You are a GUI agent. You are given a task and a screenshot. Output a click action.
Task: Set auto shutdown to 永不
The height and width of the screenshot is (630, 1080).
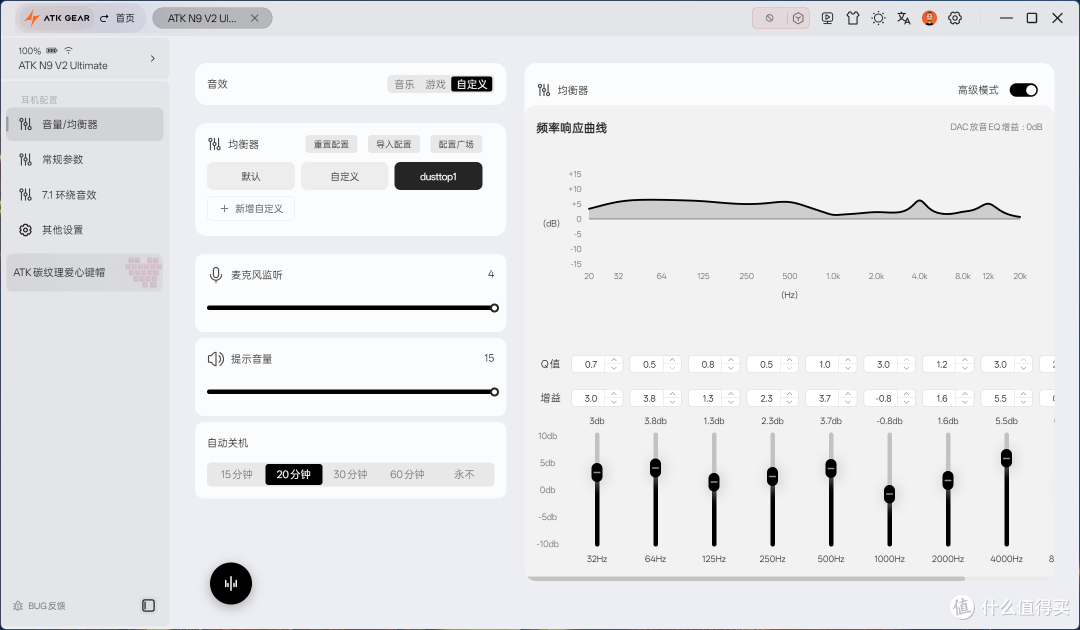(x=464, y=474)
